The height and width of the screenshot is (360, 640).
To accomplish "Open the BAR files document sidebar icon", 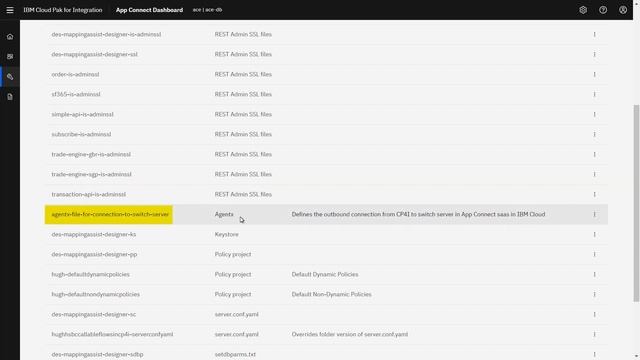I will tap(10, 97).
